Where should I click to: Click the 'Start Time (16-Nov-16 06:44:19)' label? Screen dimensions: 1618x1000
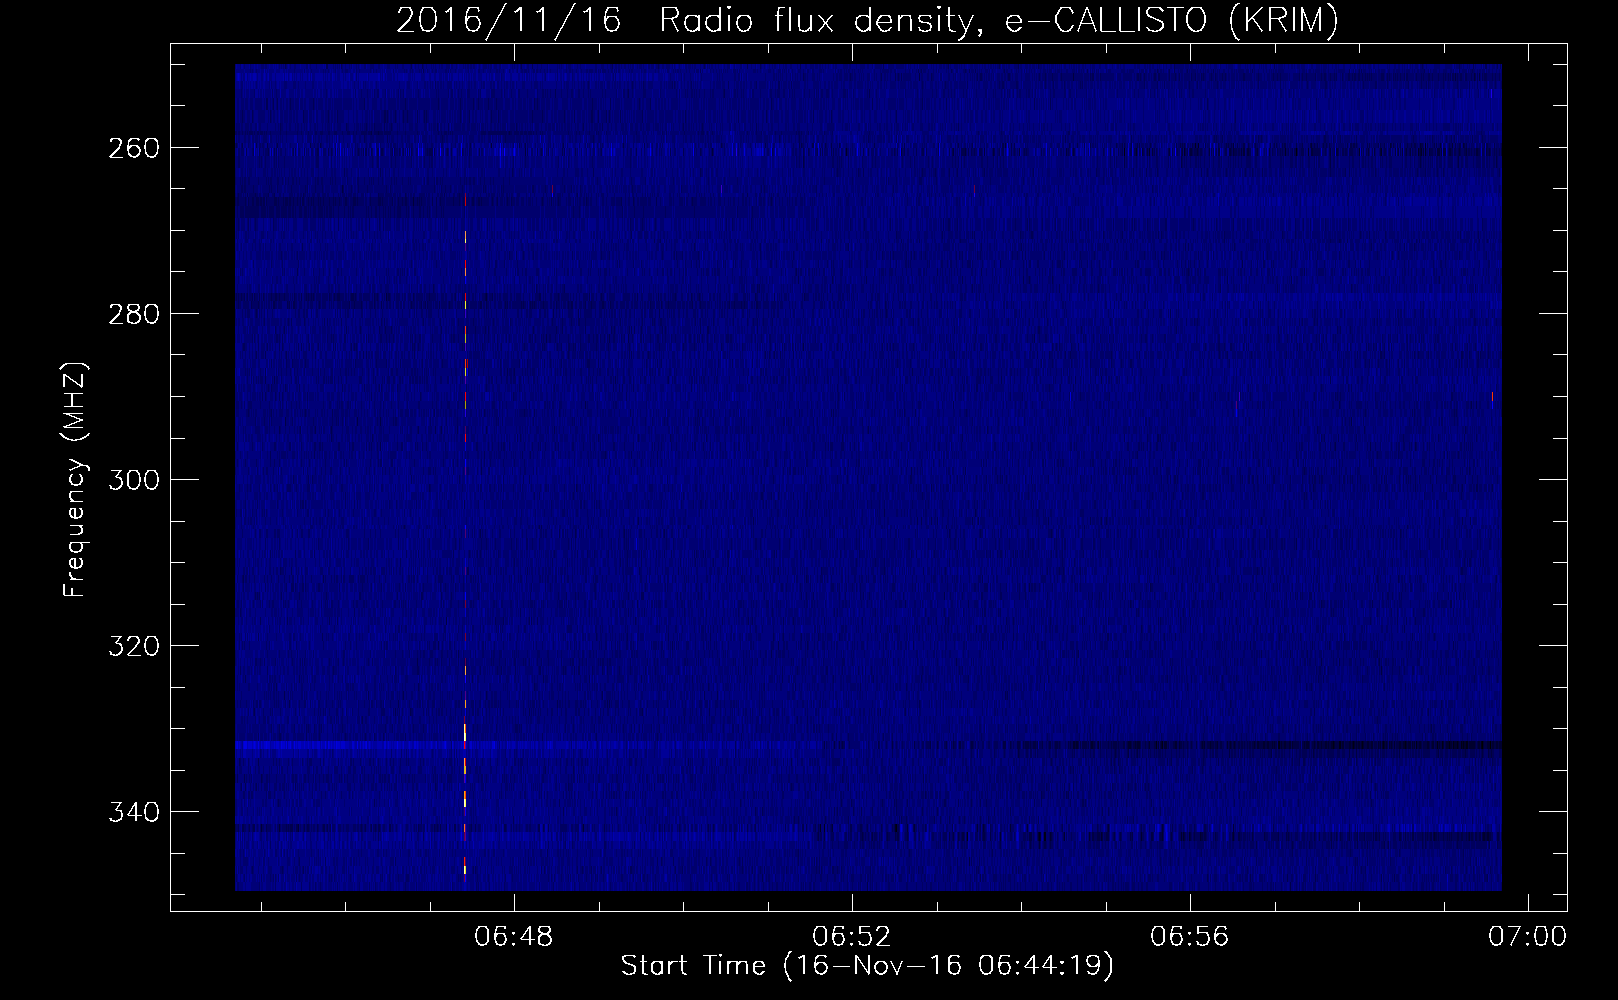tap(867, 966)
